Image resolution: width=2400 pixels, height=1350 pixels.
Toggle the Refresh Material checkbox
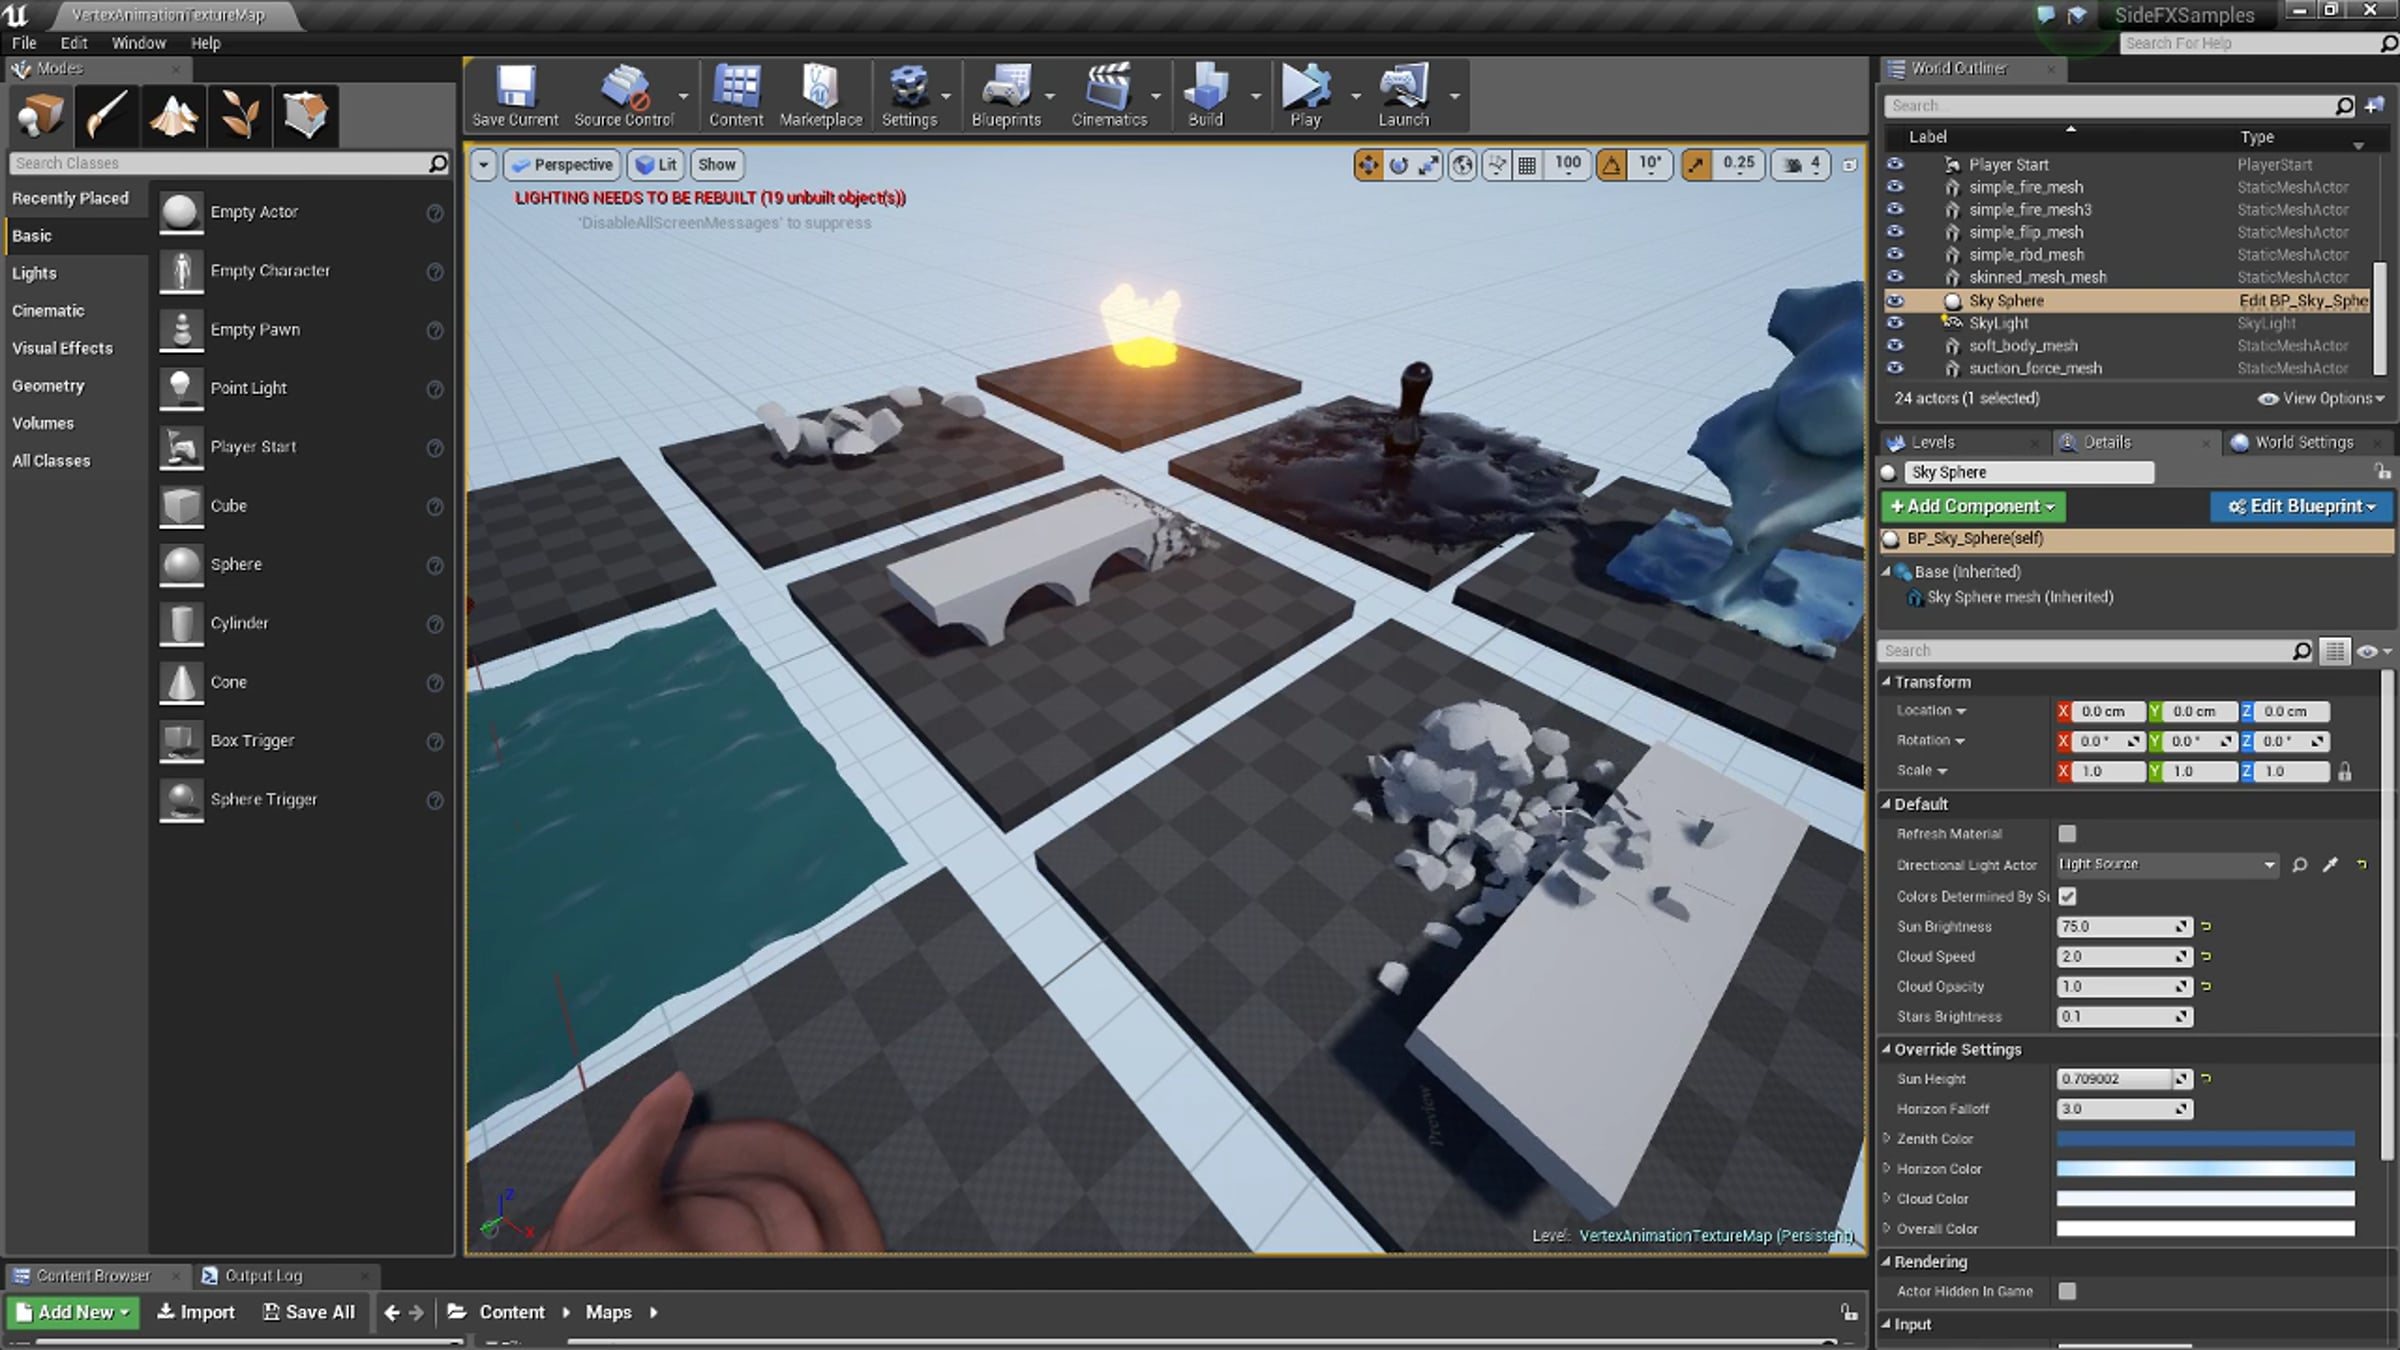[2067, 833]
